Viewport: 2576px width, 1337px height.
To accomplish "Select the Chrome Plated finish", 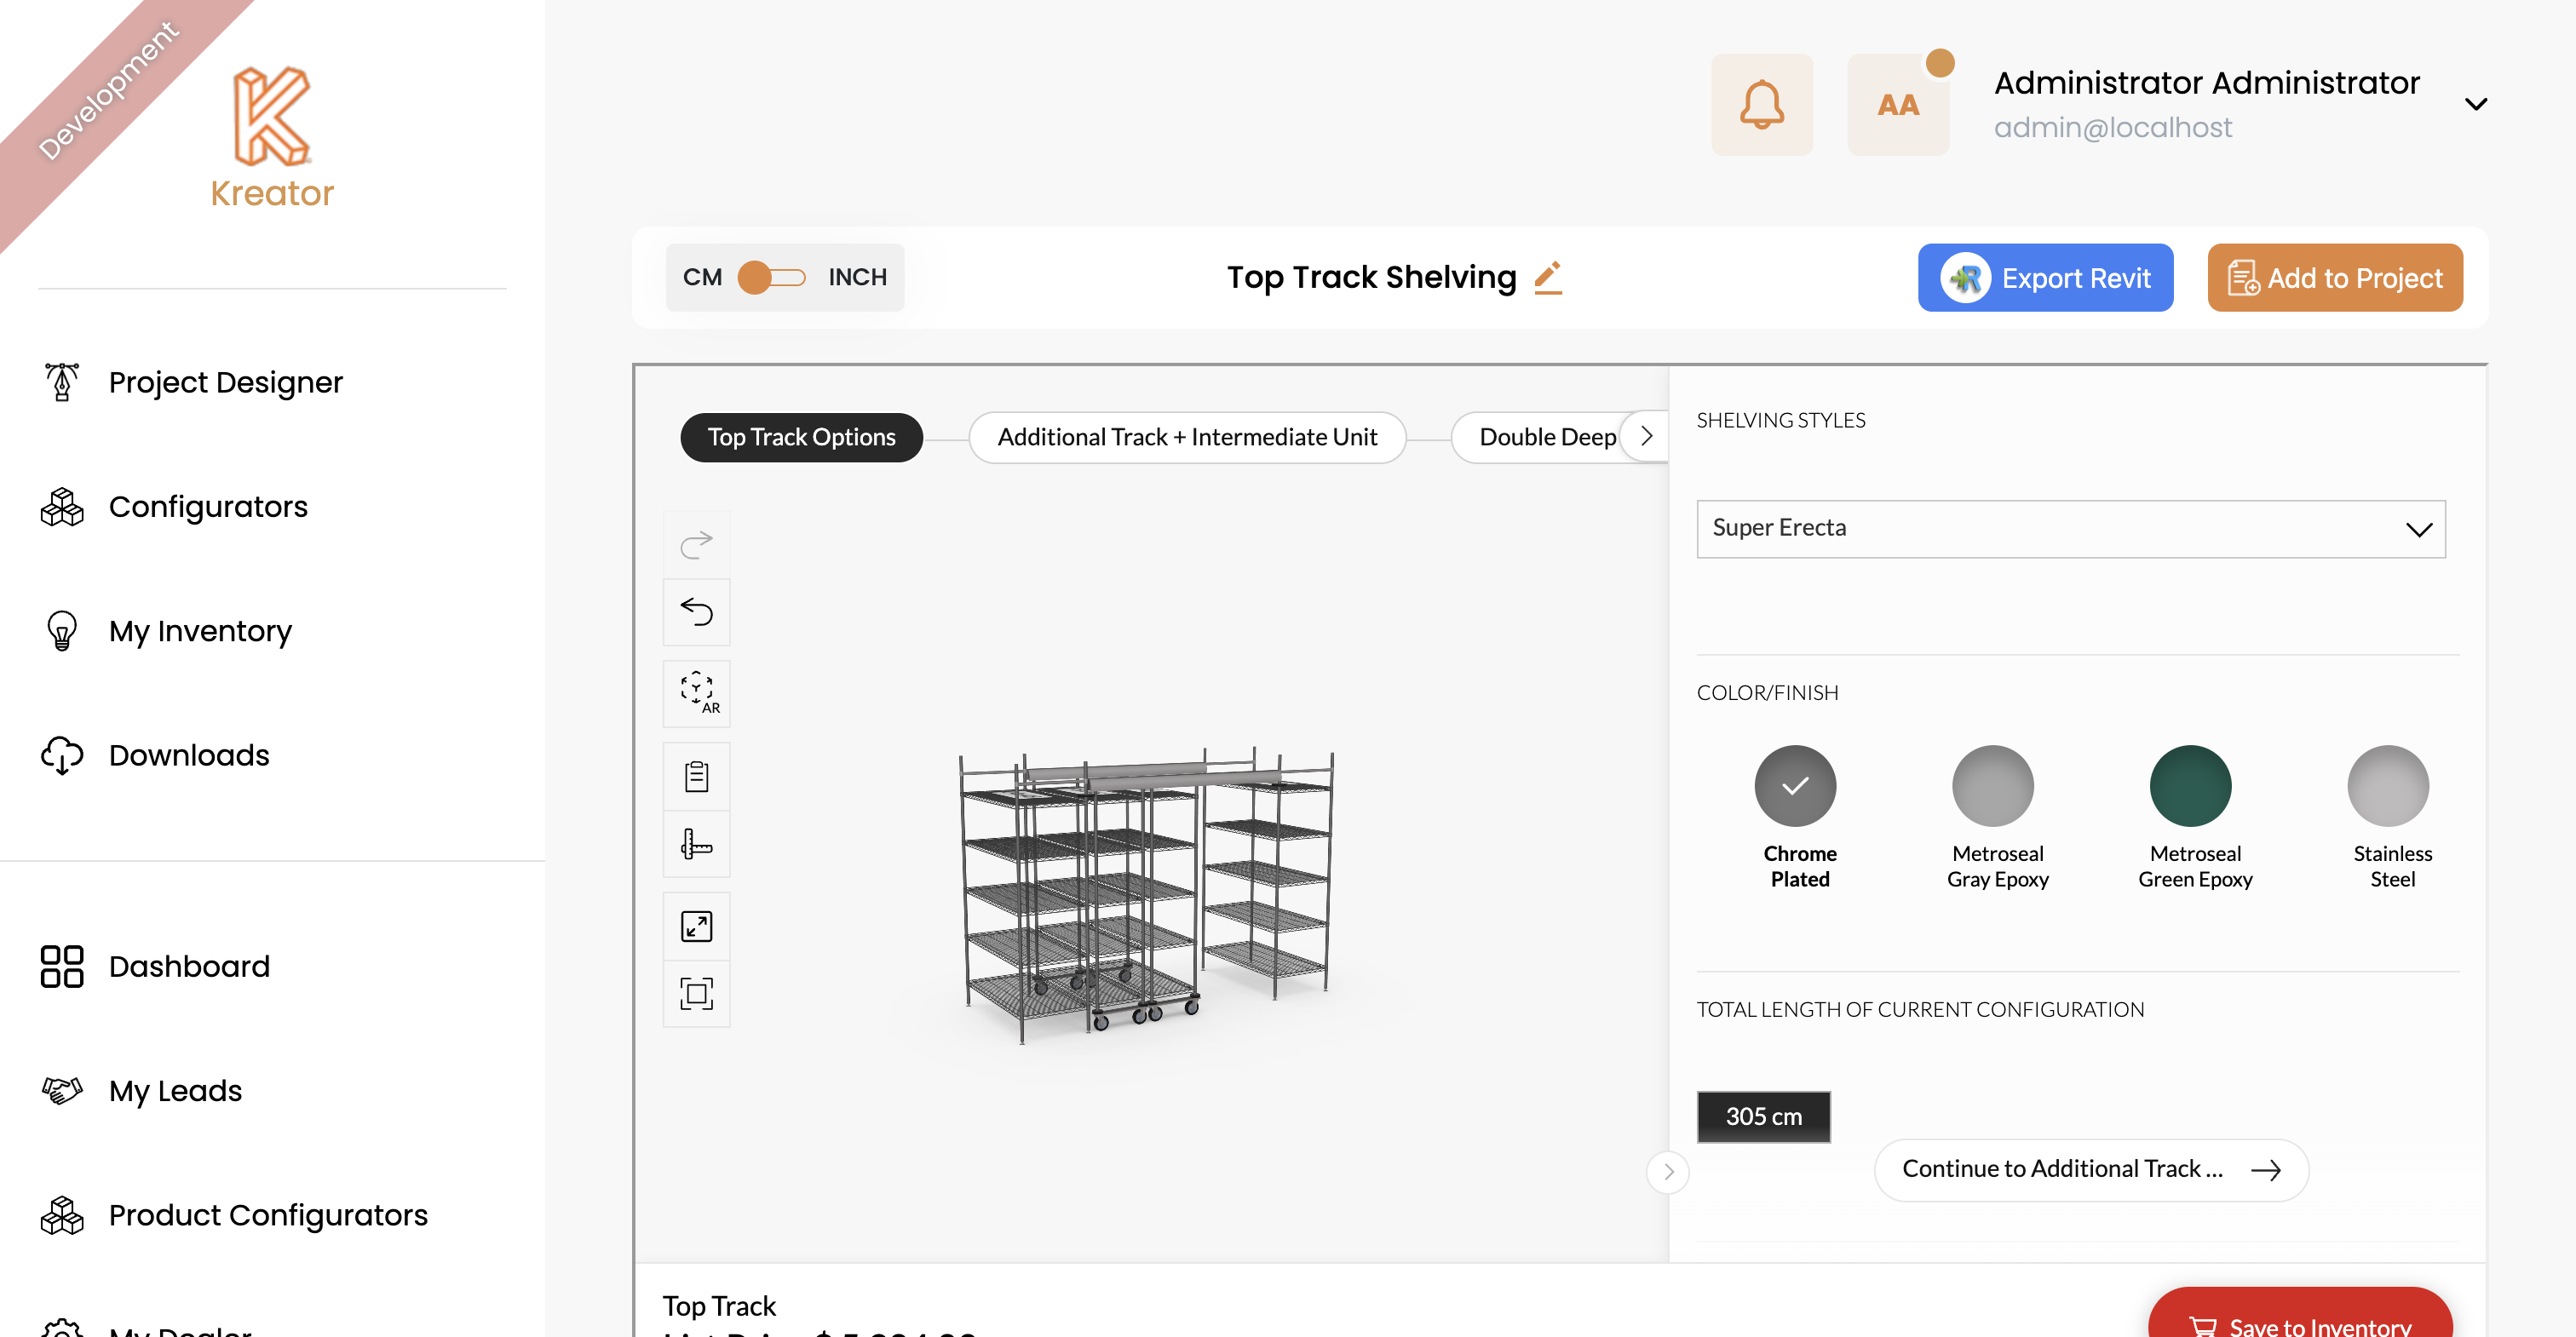I will 1794,786.
